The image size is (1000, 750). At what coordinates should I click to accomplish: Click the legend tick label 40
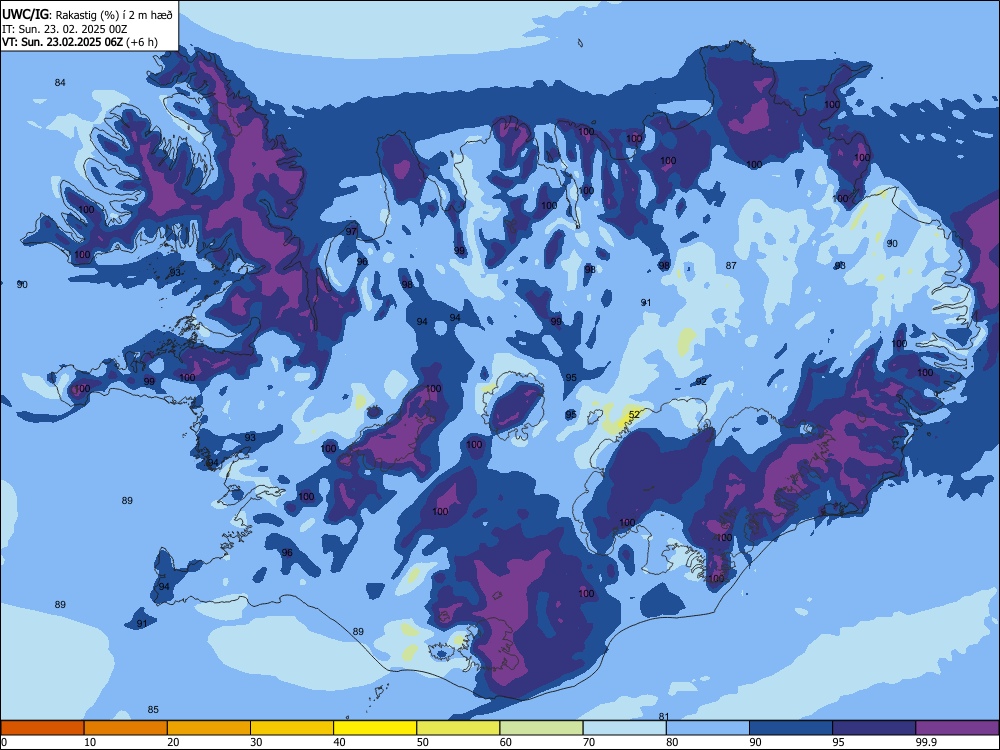339,742
